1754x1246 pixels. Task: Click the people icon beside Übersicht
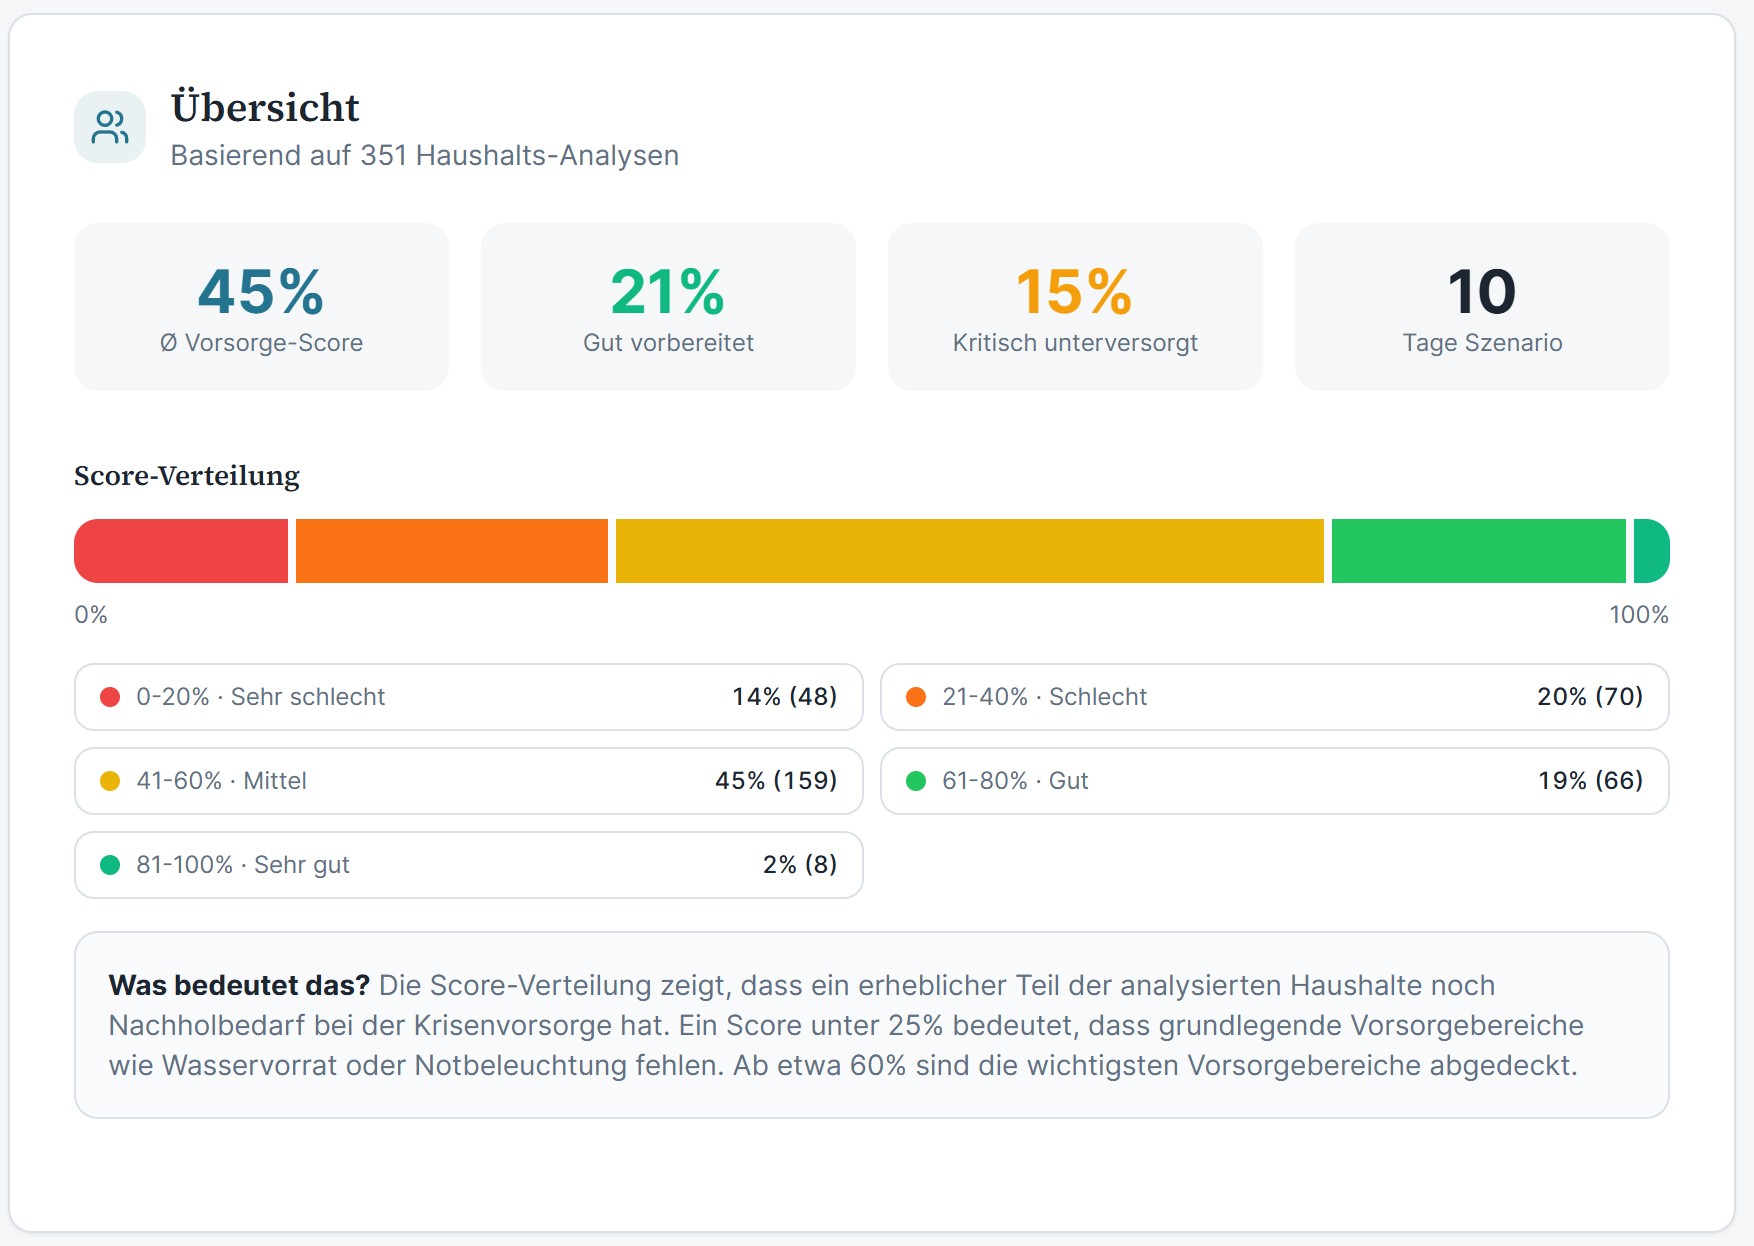pyautogui.click(x=110, y=127)
